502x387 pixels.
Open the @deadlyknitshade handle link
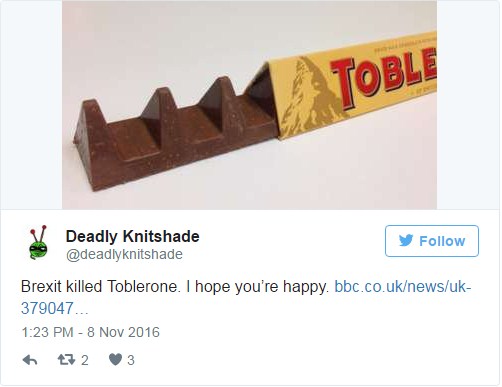(x=124, y=254)
